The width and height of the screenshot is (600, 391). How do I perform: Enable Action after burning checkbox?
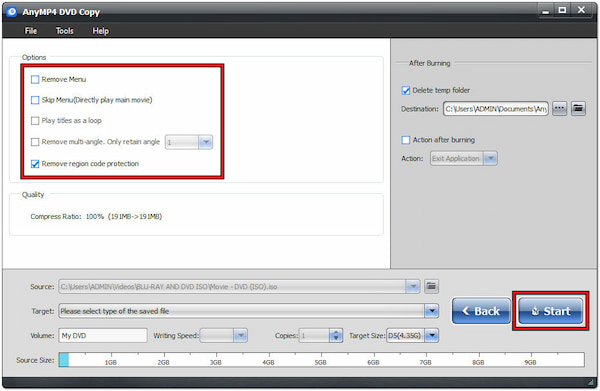406,140
